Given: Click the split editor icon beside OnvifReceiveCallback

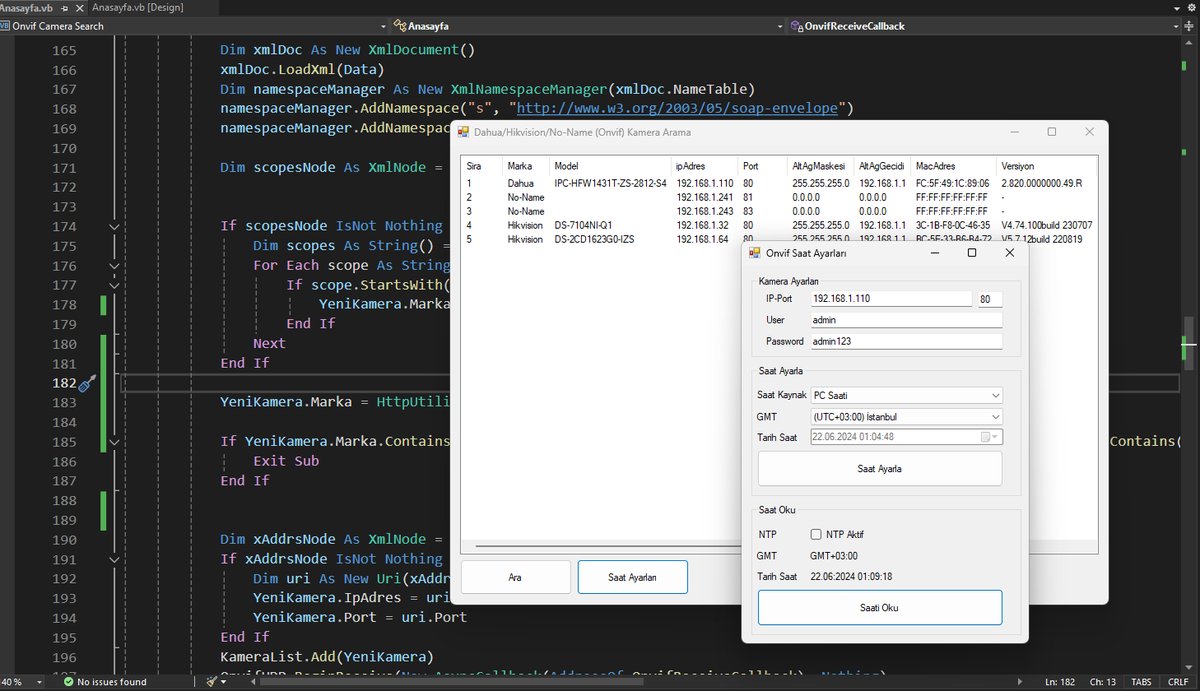Looking at the screenshot, I should point(1188,26).
